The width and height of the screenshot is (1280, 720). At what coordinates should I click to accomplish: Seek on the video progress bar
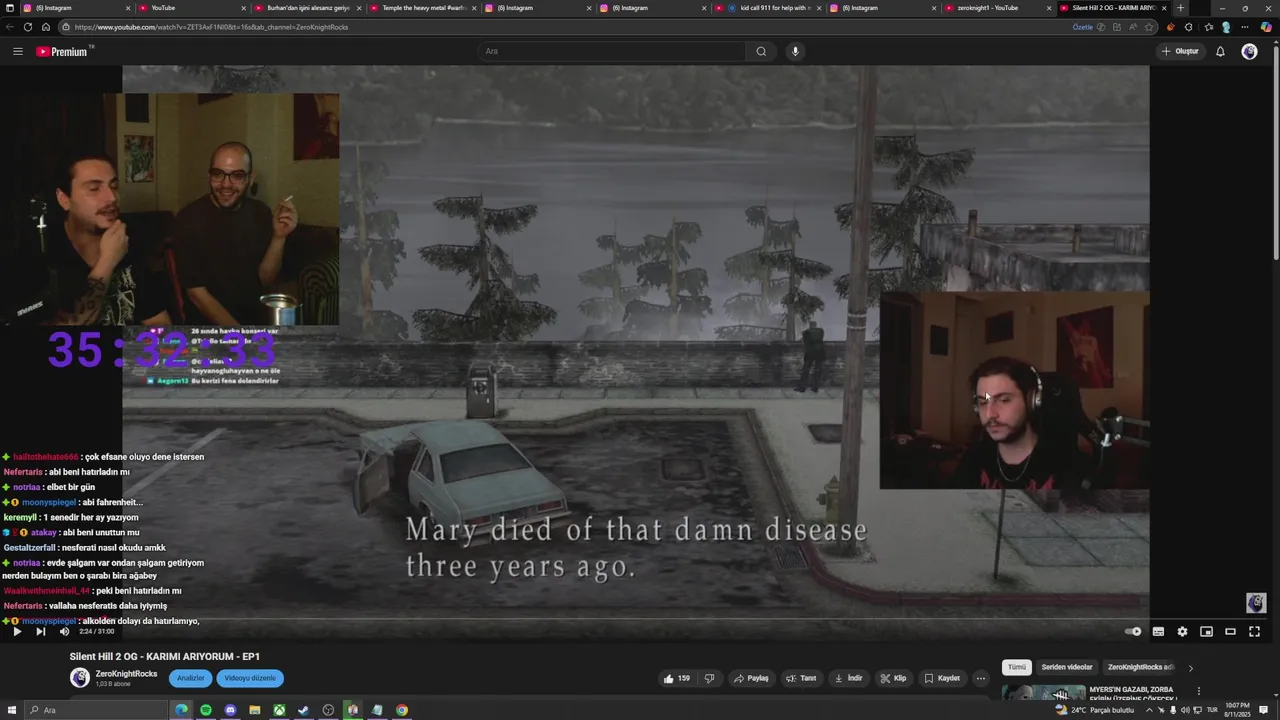point(636,619)
